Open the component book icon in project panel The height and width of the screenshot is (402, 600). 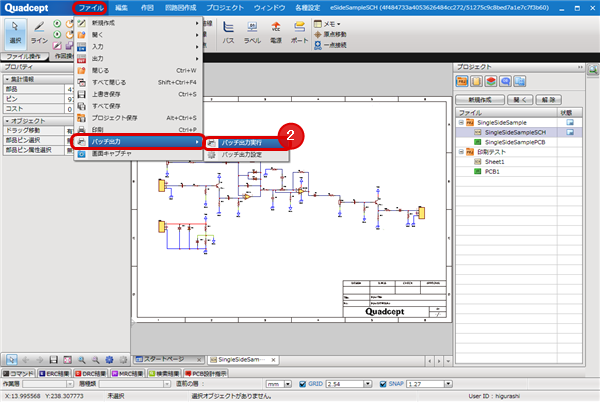coord(476,81)
